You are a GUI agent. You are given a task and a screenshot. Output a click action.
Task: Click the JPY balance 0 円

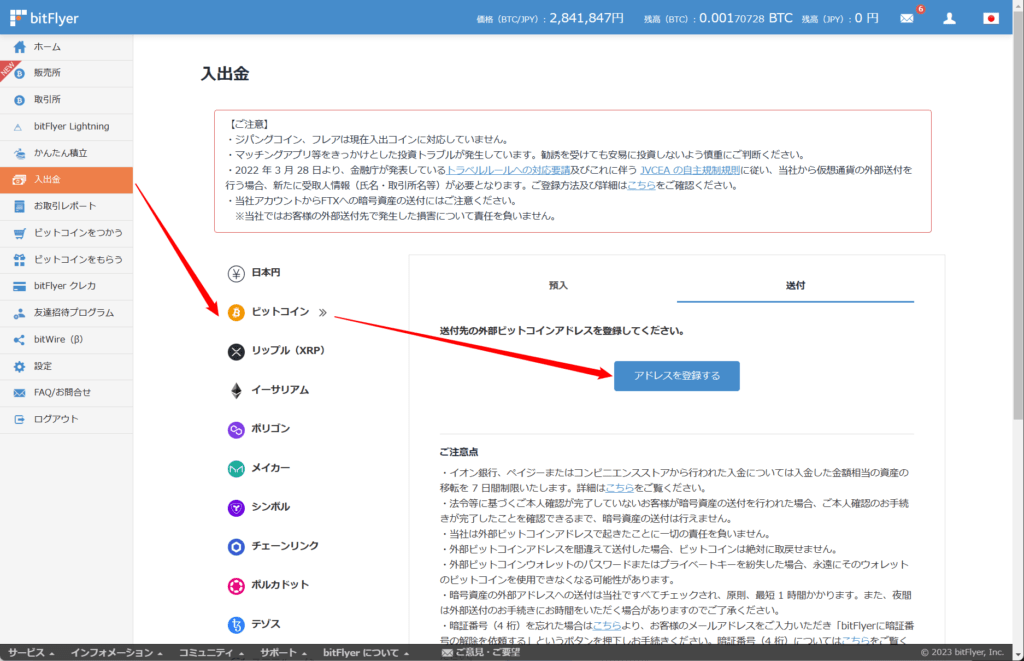pyautogui.click(x=867, y=18)
